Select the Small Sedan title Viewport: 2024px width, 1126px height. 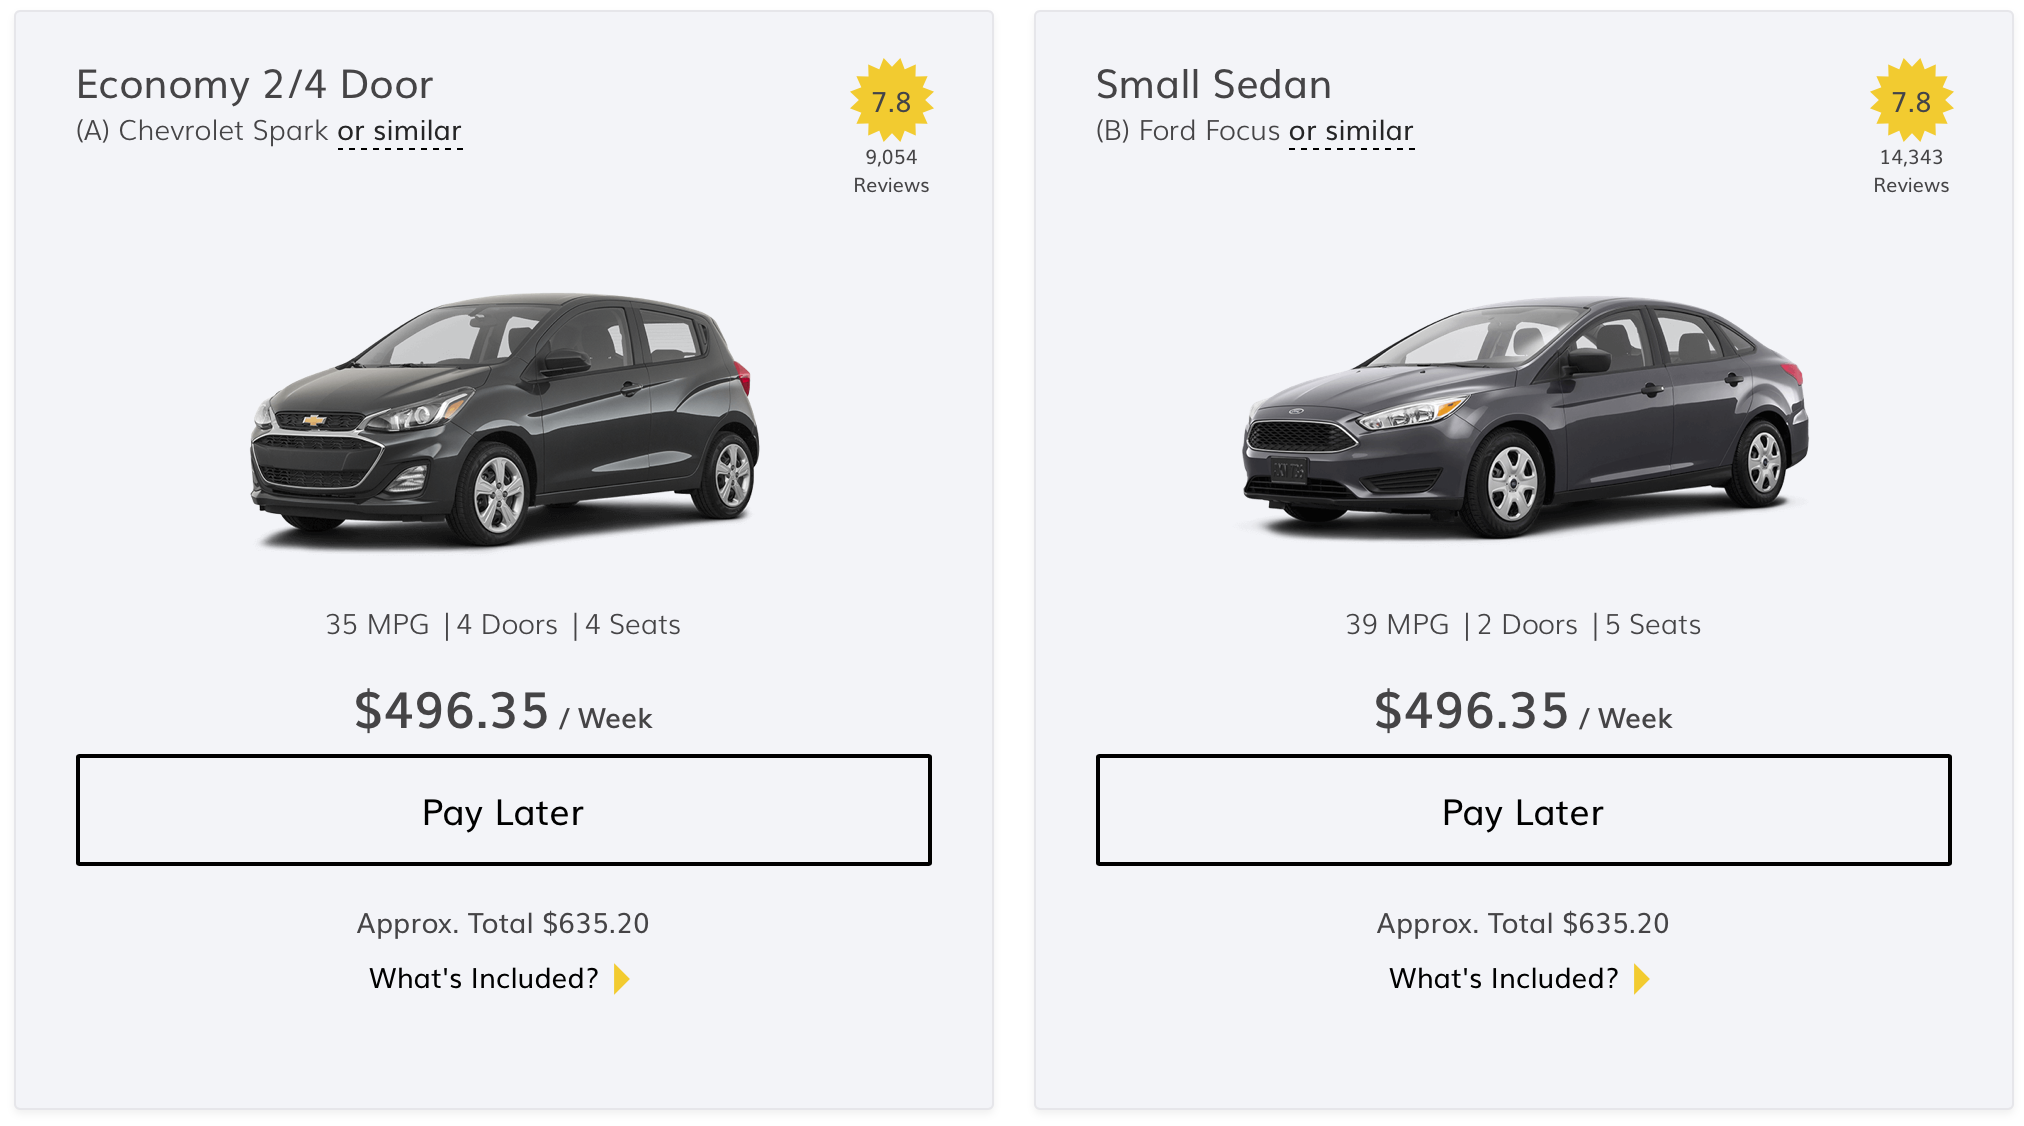[x=1213, y=85]
